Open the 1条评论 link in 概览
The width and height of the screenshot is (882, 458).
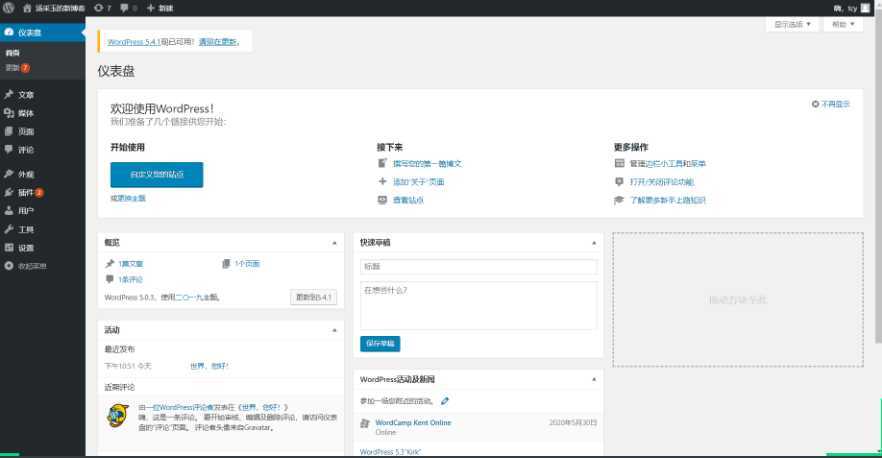[x=130, y=279]
